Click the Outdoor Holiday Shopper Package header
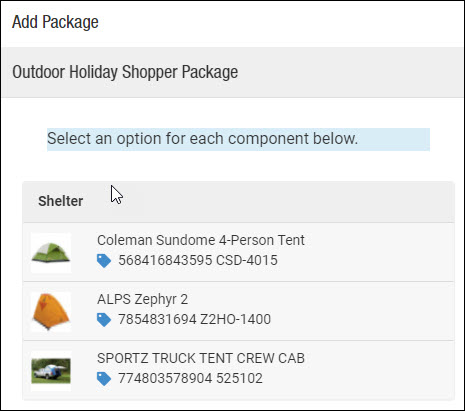465x411 pixels. [232, 72]
